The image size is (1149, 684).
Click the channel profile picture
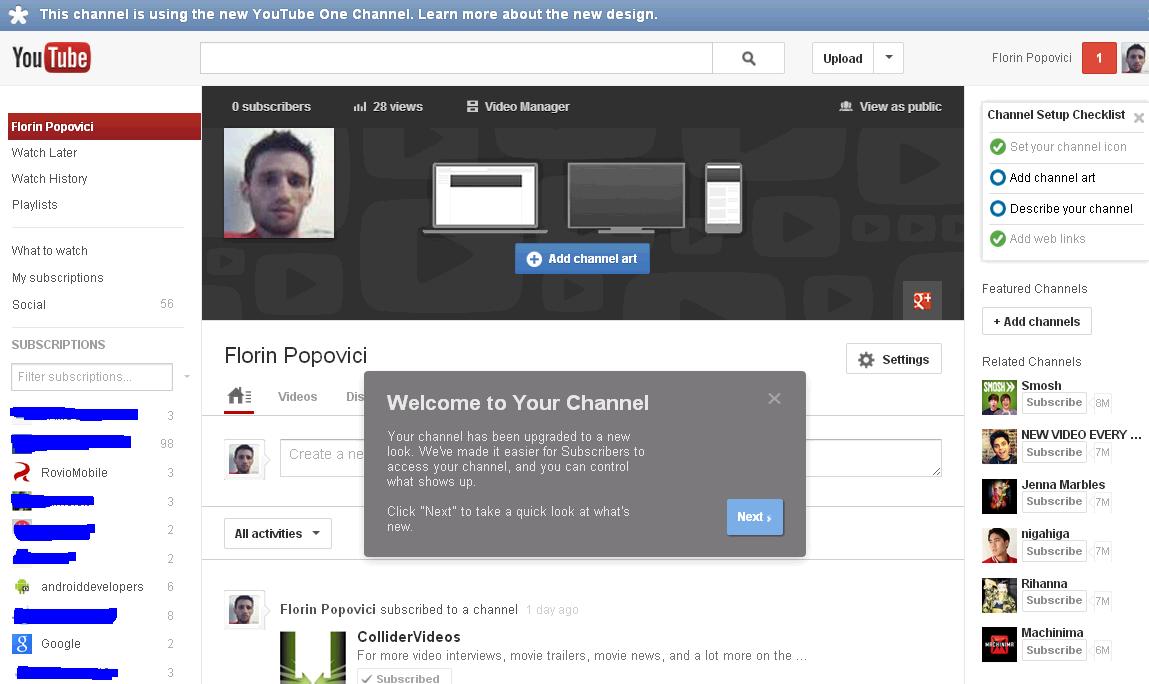[278, 183]
